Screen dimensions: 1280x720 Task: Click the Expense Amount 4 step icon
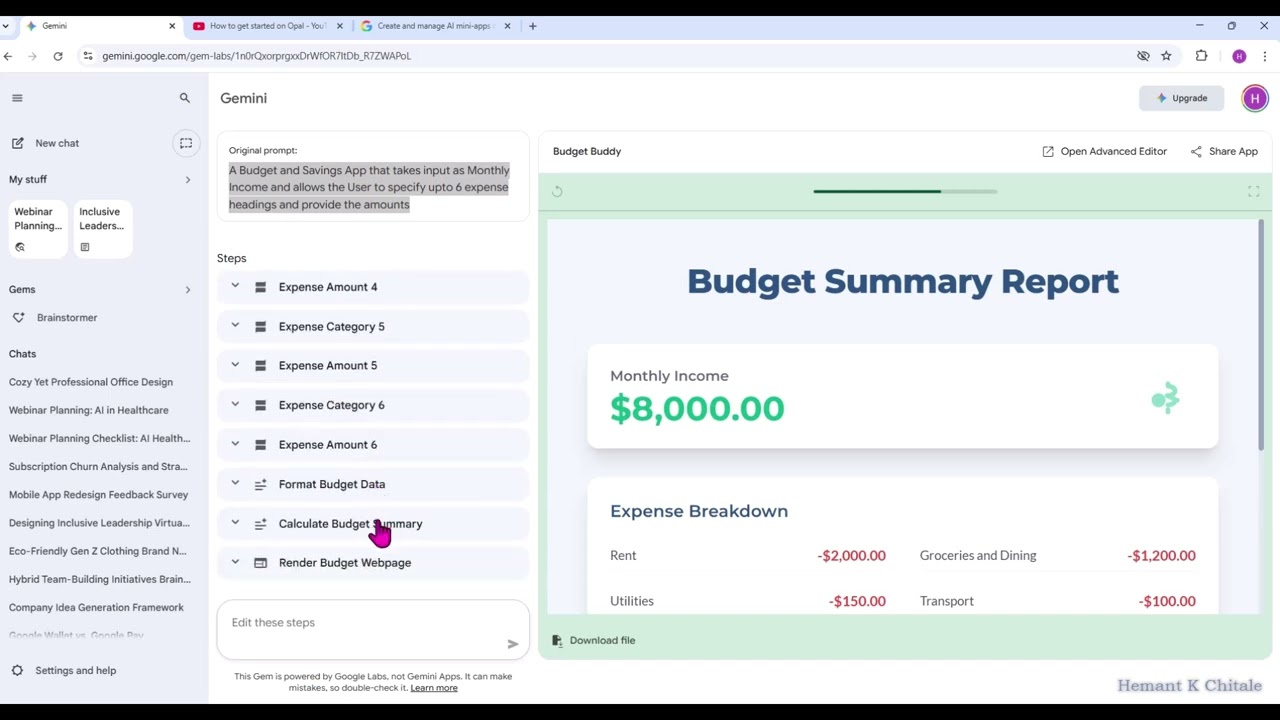click(x=260, y=287)
